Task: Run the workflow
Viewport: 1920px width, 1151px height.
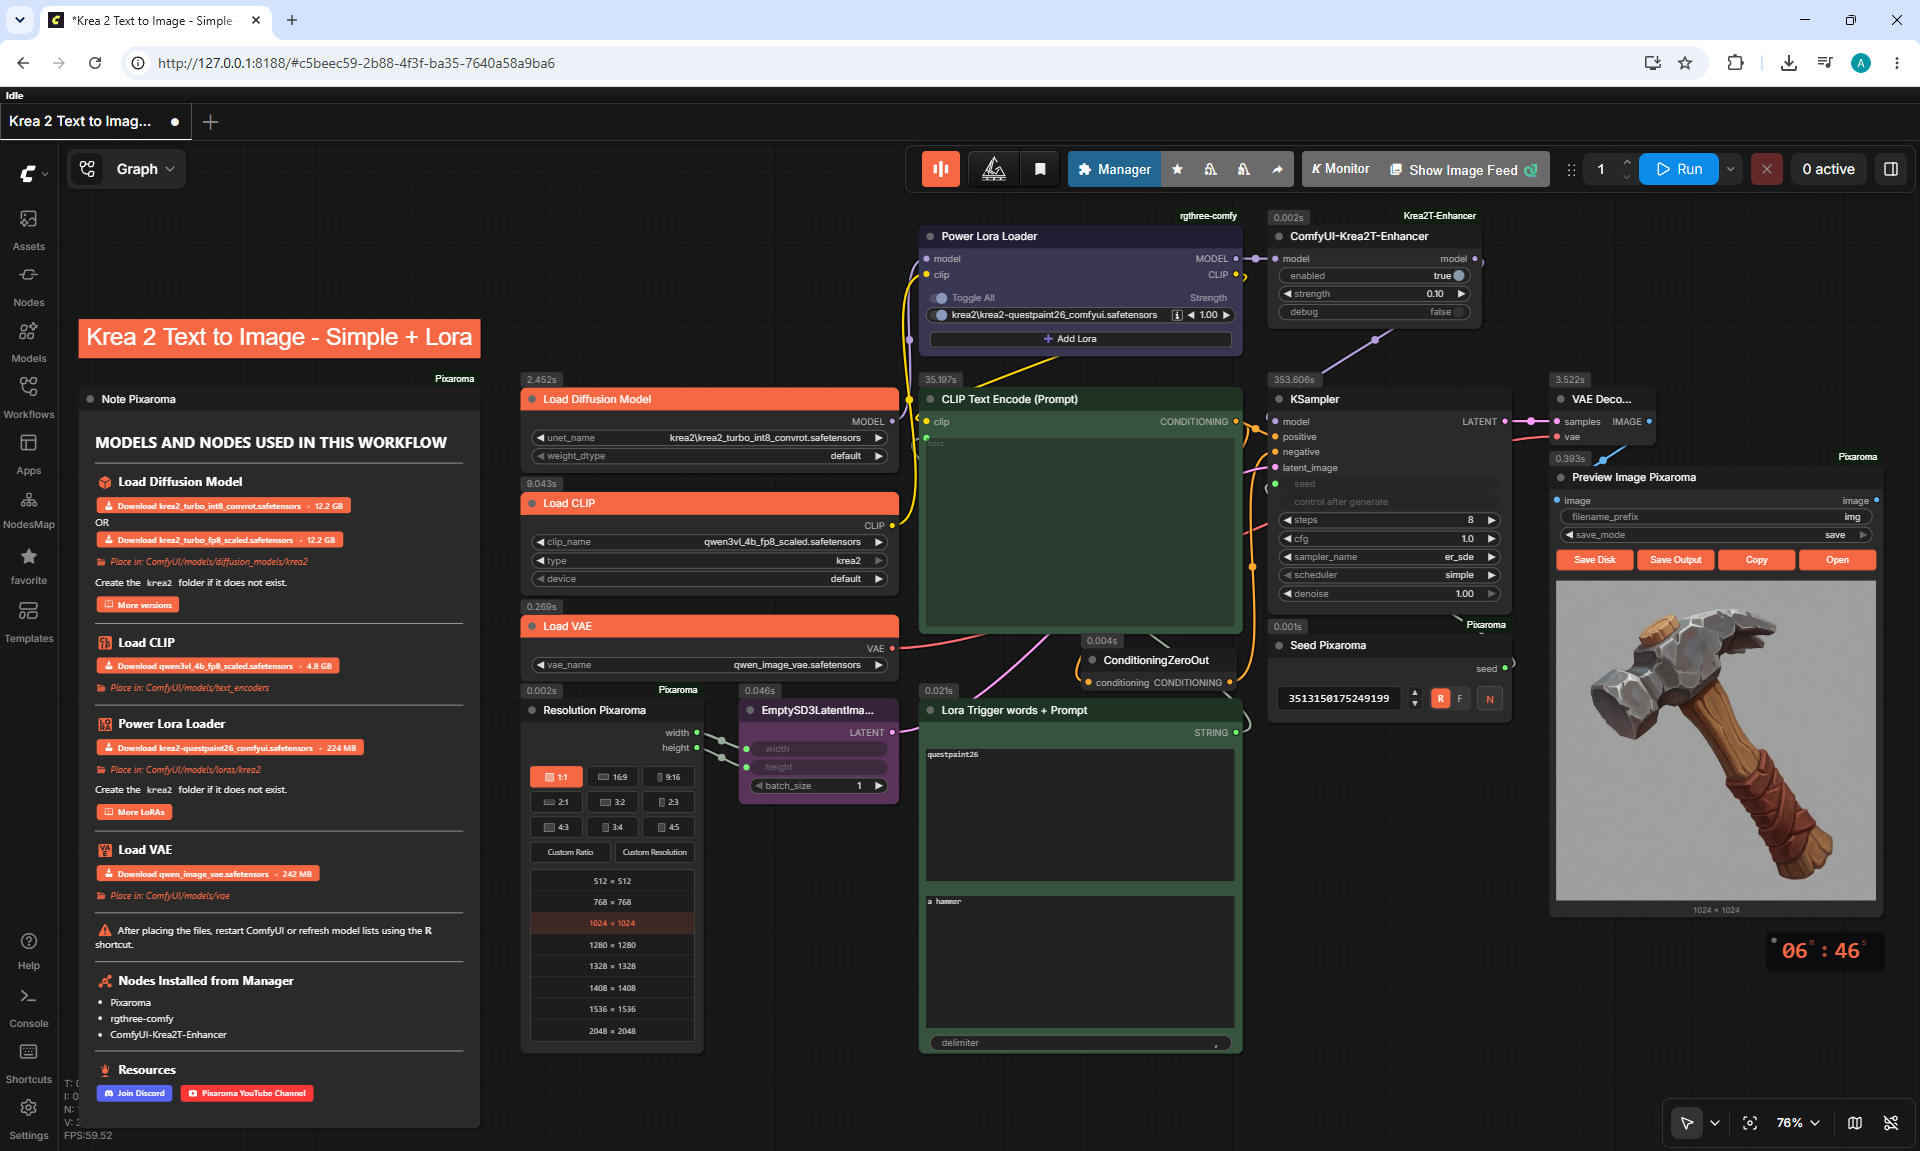Action: pos(1679,170)
